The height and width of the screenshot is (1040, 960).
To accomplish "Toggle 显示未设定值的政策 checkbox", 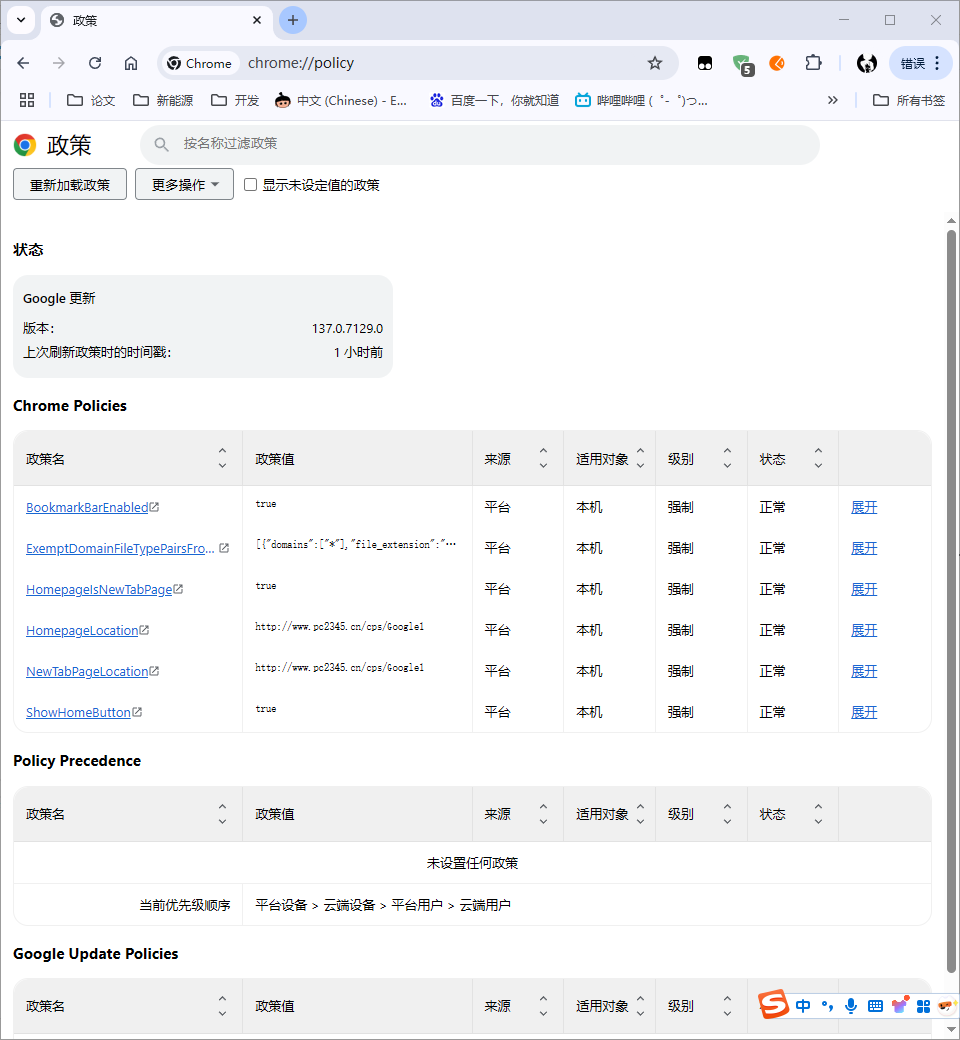I will click(x=250, y=184).
